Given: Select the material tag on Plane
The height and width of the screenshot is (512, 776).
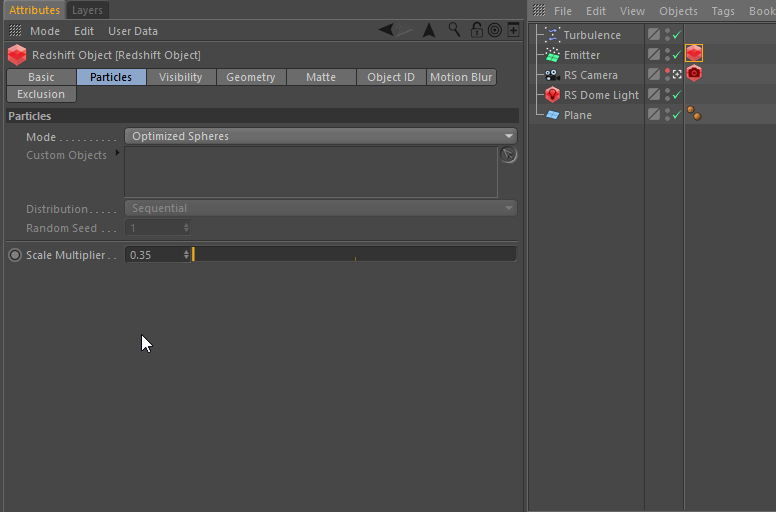Looking at the screenshot, I should click(x=694, y=114).
